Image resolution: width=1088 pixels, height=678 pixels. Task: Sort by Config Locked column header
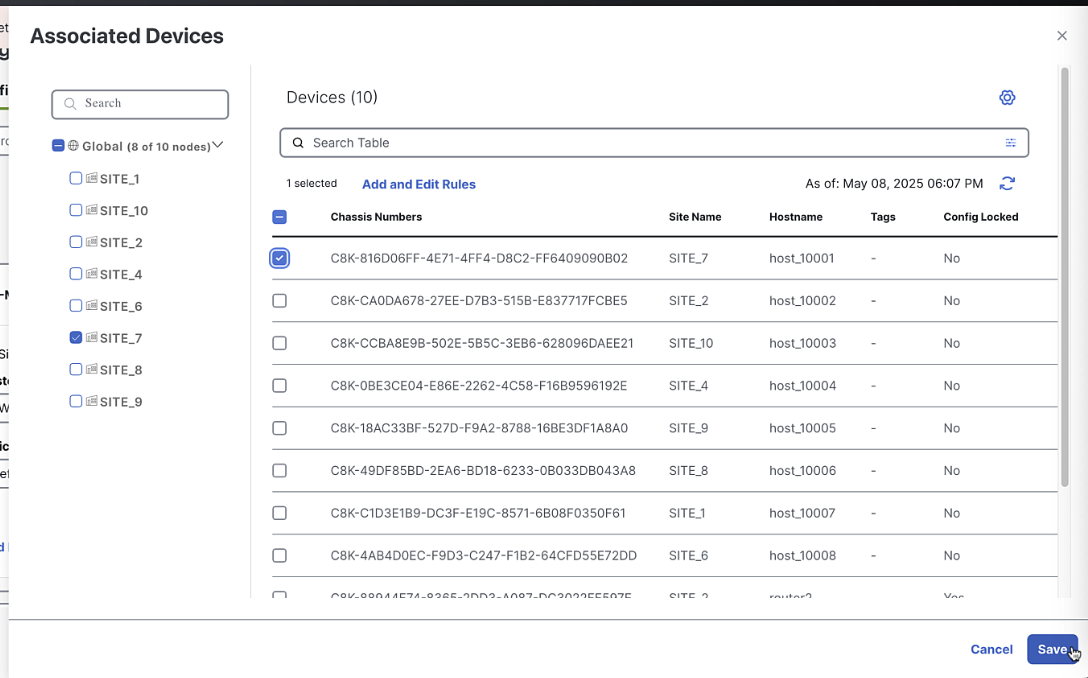(981, 217)
